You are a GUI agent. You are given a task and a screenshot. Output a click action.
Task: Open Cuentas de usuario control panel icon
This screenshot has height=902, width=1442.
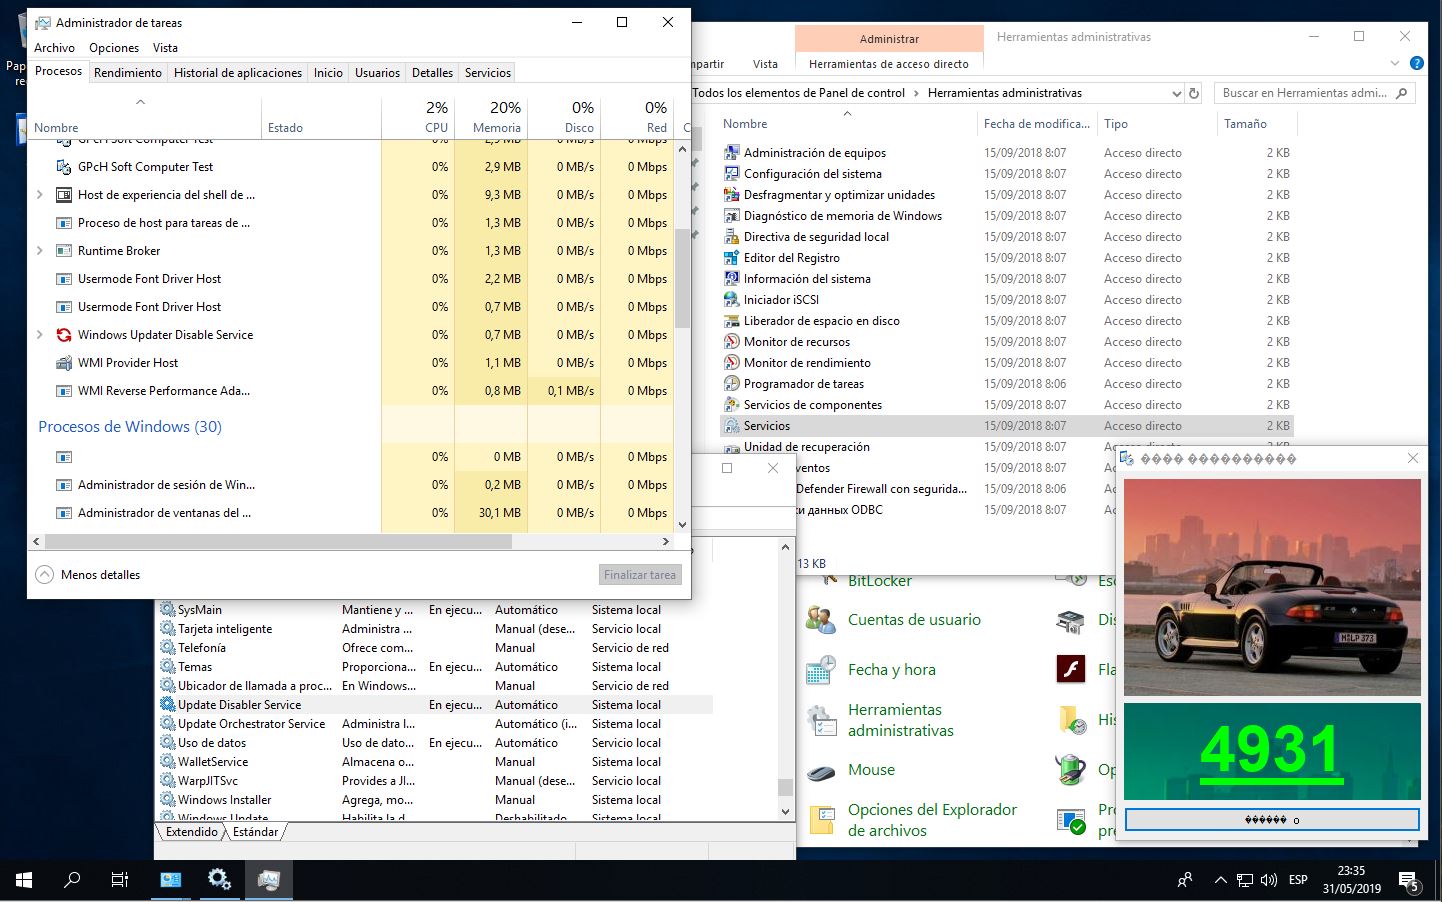tap(821, 620)
